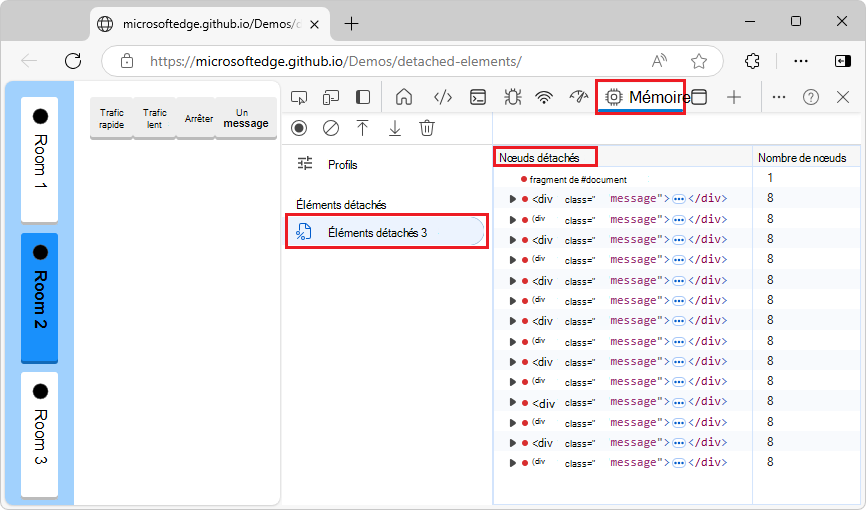
Task: Select the Éléments détachés 3 profile
Action: pos(386,232)
